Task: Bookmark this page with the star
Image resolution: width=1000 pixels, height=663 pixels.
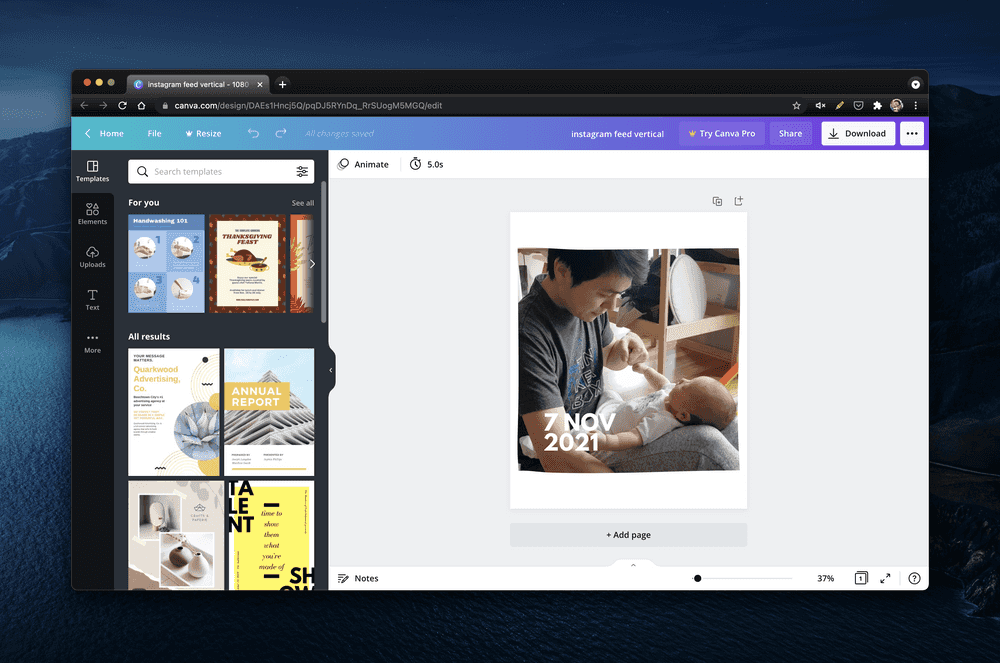Action: 797,105
